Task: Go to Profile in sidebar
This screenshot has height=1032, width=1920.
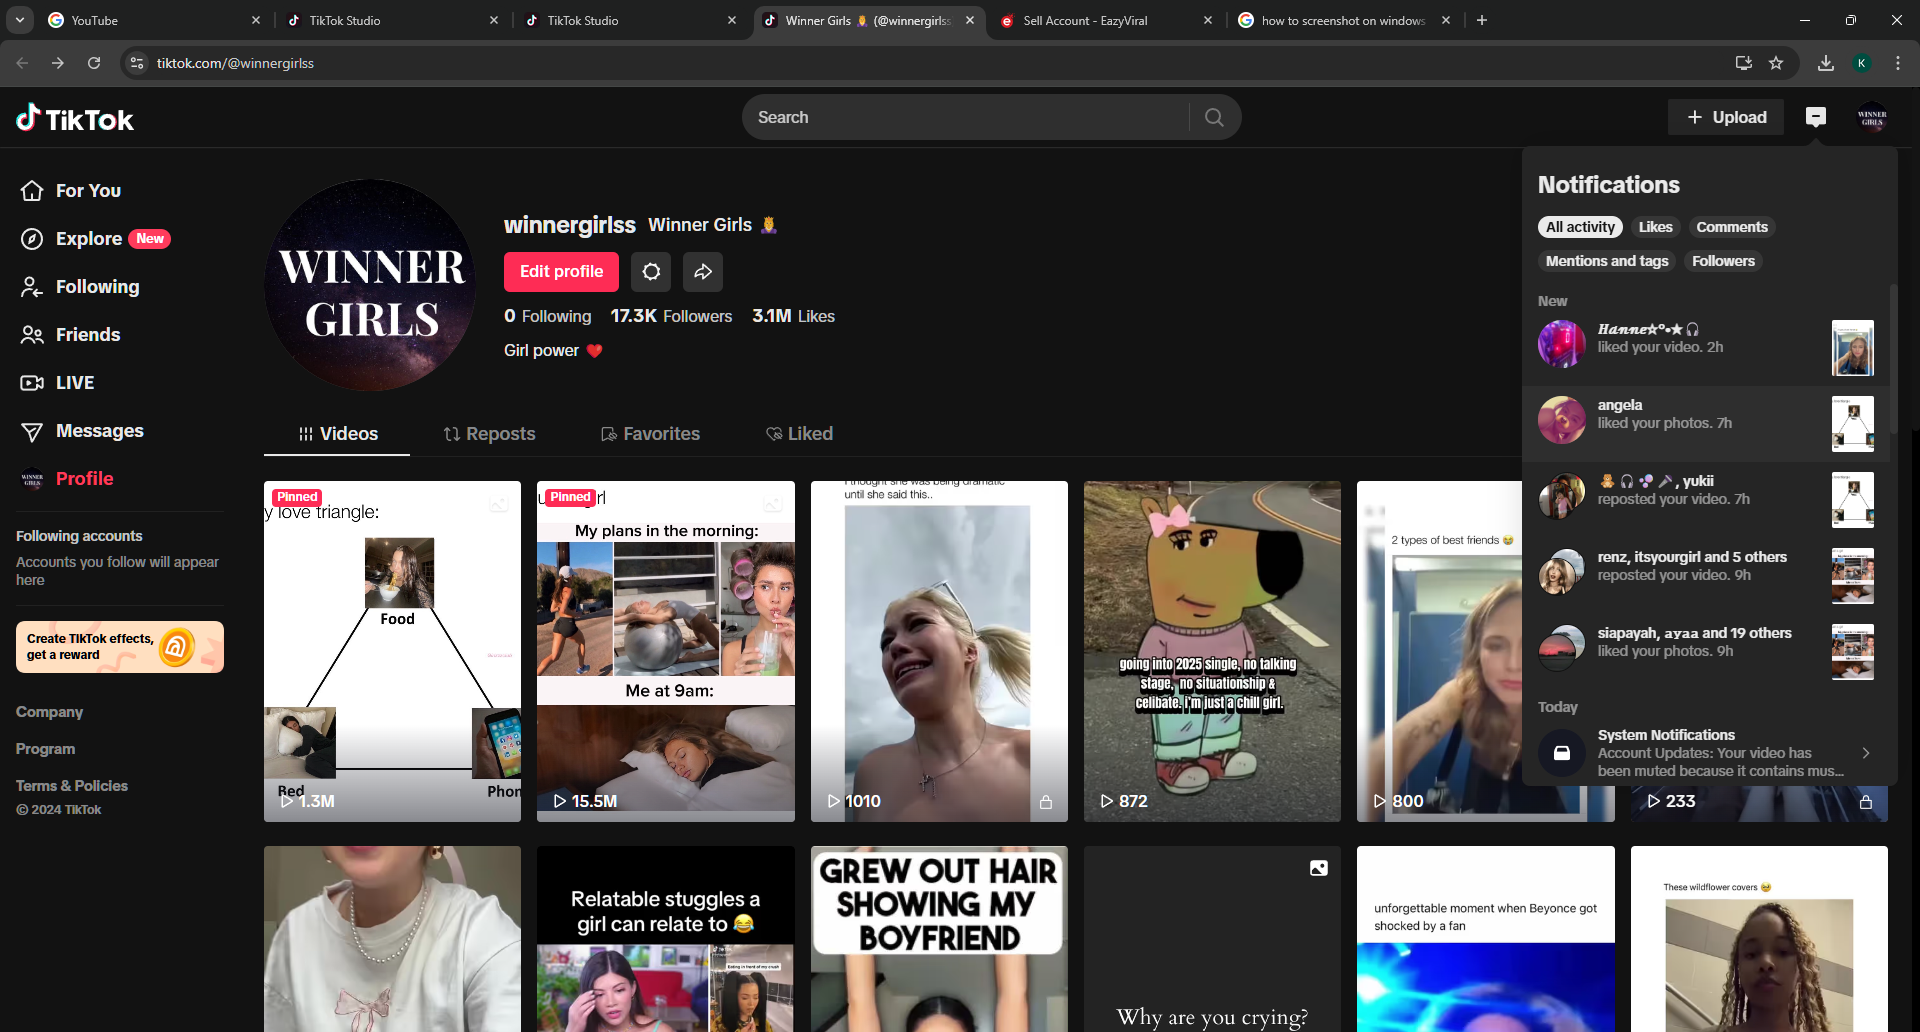Action: pyautogui.click(x=67, y=479)
